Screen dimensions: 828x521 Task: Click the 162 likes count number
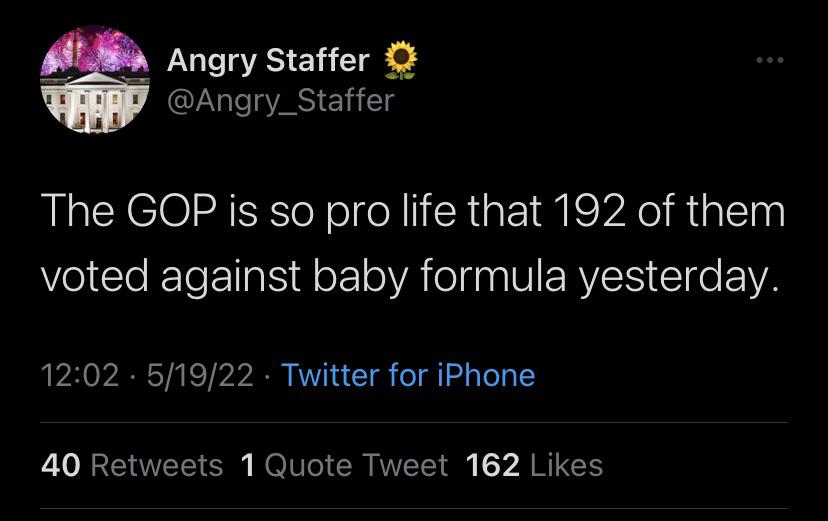pos(493,465)
